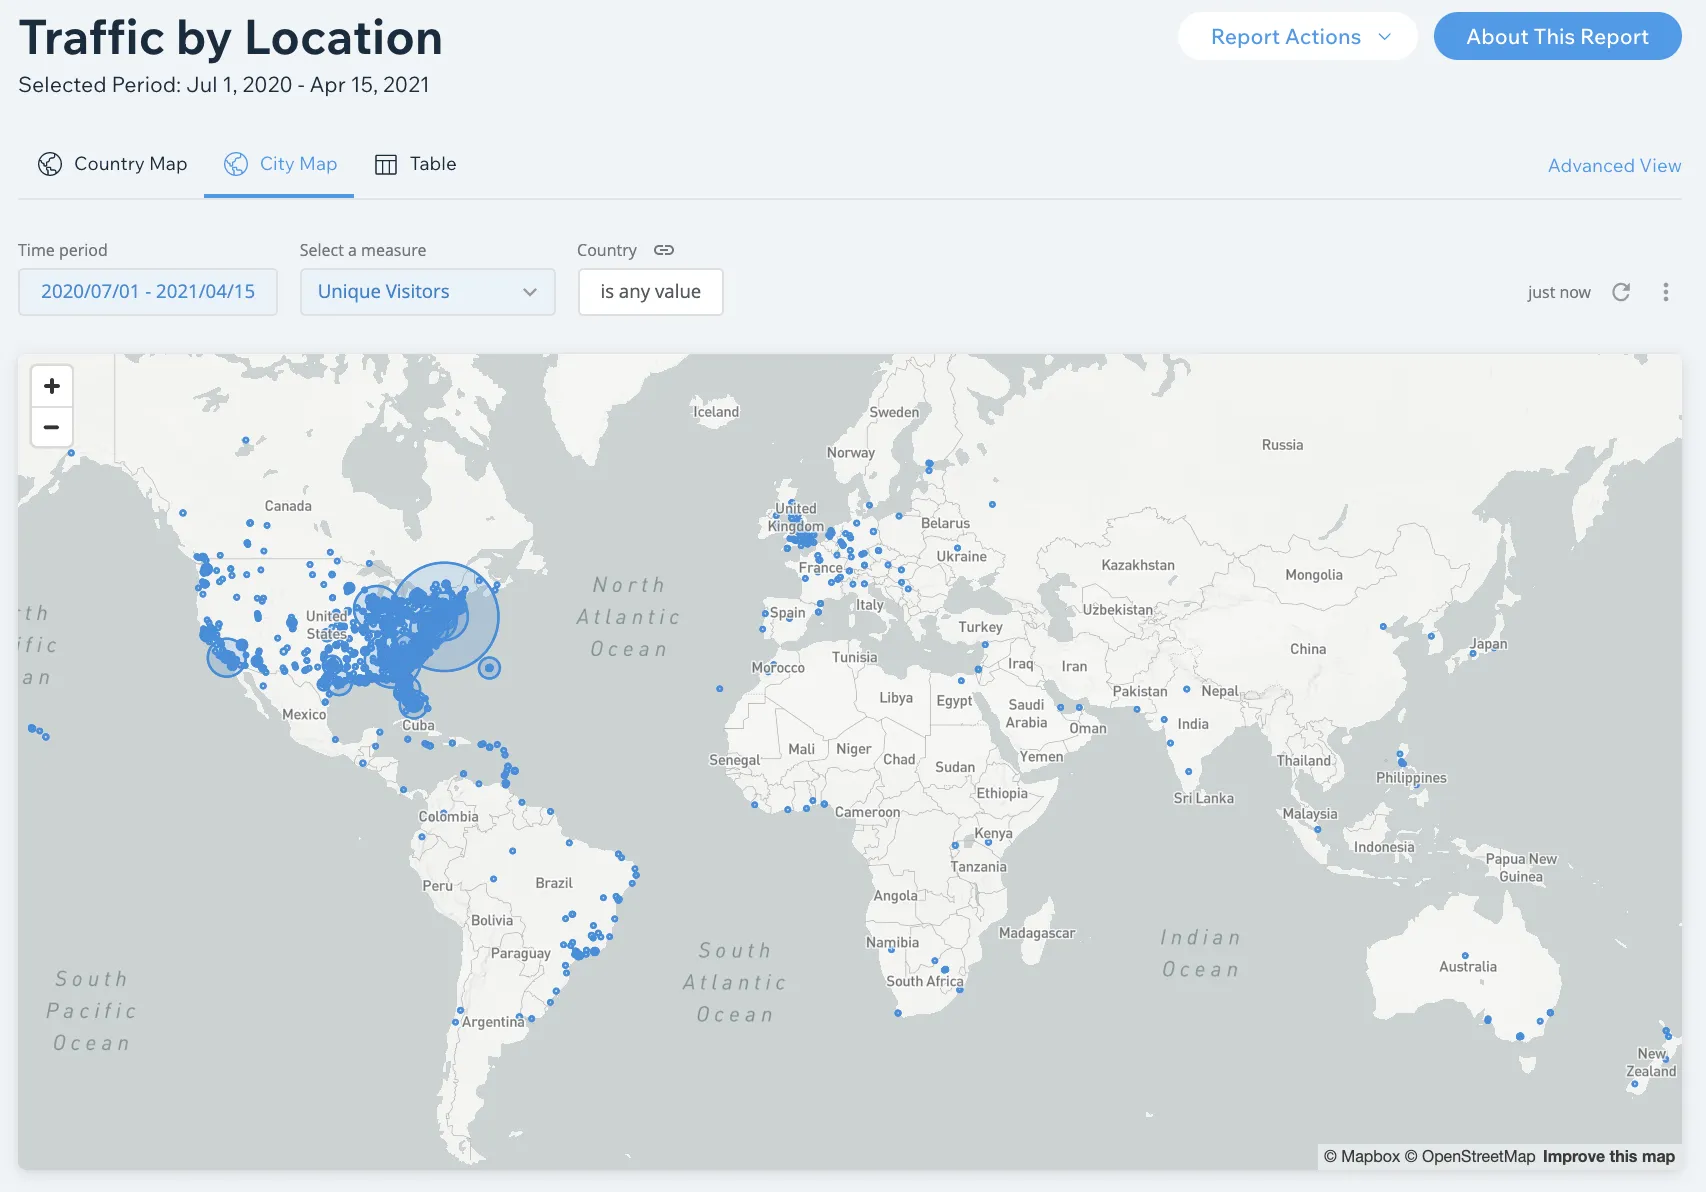Viewport: 1706px width, 1192px height.
Task: Open the OpenStreetMap attribution link
Action: point(1470,1156)
